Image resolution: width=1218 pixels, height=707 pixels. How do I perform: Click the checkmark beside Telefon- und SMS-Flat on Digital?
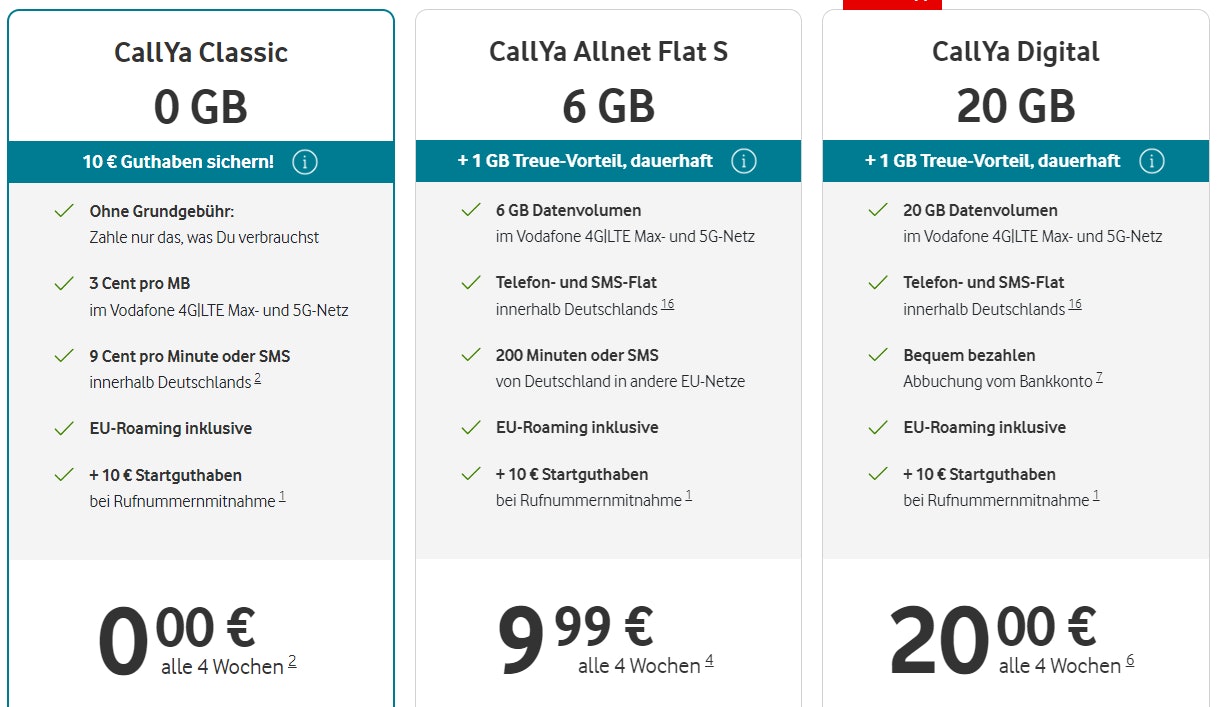pos(878,282)
